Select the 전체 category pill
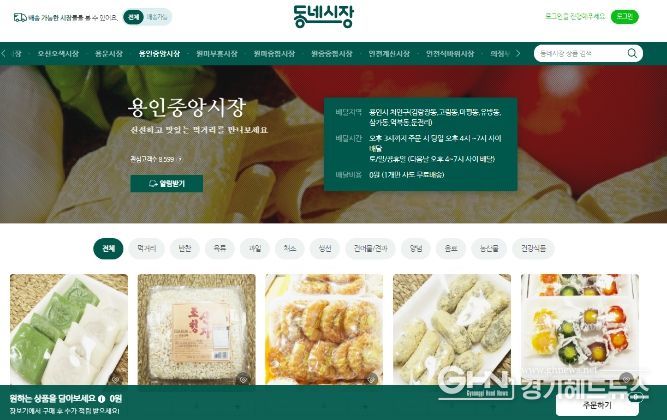The image size is (667, 420). 108,248
